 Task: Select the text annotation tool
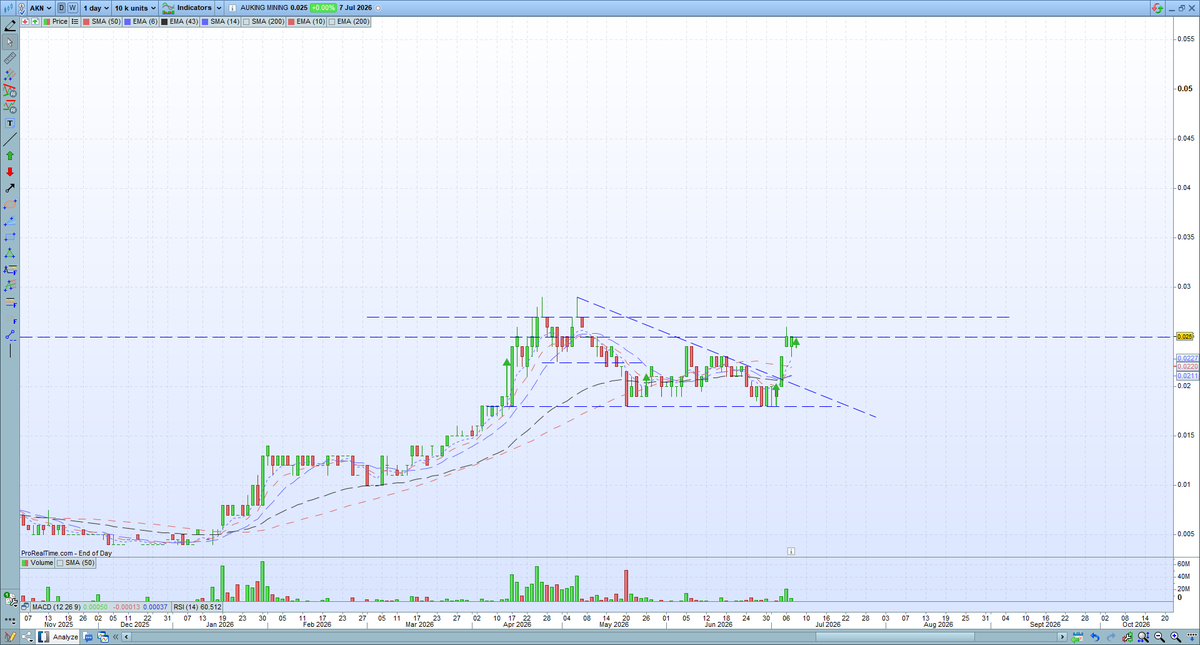tap(10, 123)
